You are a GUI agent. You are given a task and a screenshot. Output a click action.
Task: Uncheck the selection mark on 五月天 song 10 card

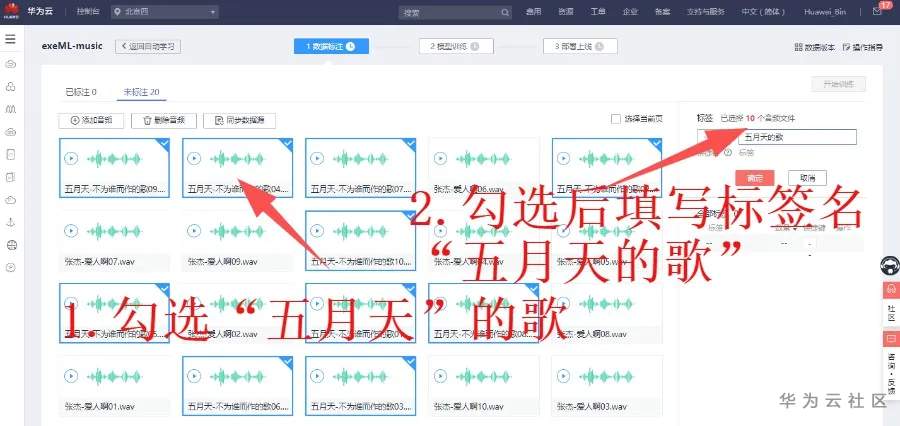(x=410, y=216)
